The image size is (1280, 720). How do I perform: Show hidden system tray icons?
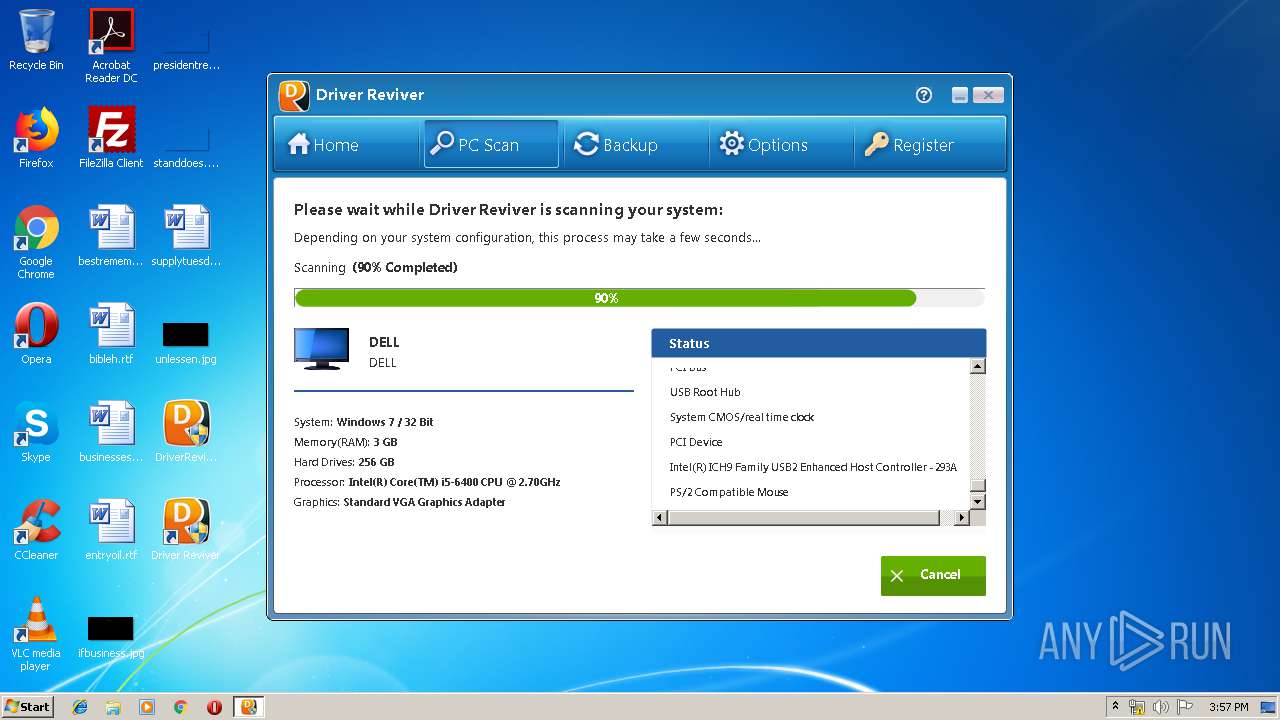1115,707
